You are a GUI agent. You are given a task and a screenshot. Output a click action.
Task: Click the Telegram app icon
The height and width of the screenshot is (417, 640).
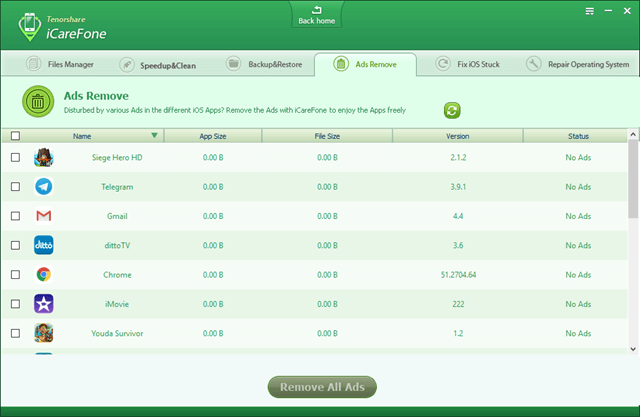click(44, 187)
